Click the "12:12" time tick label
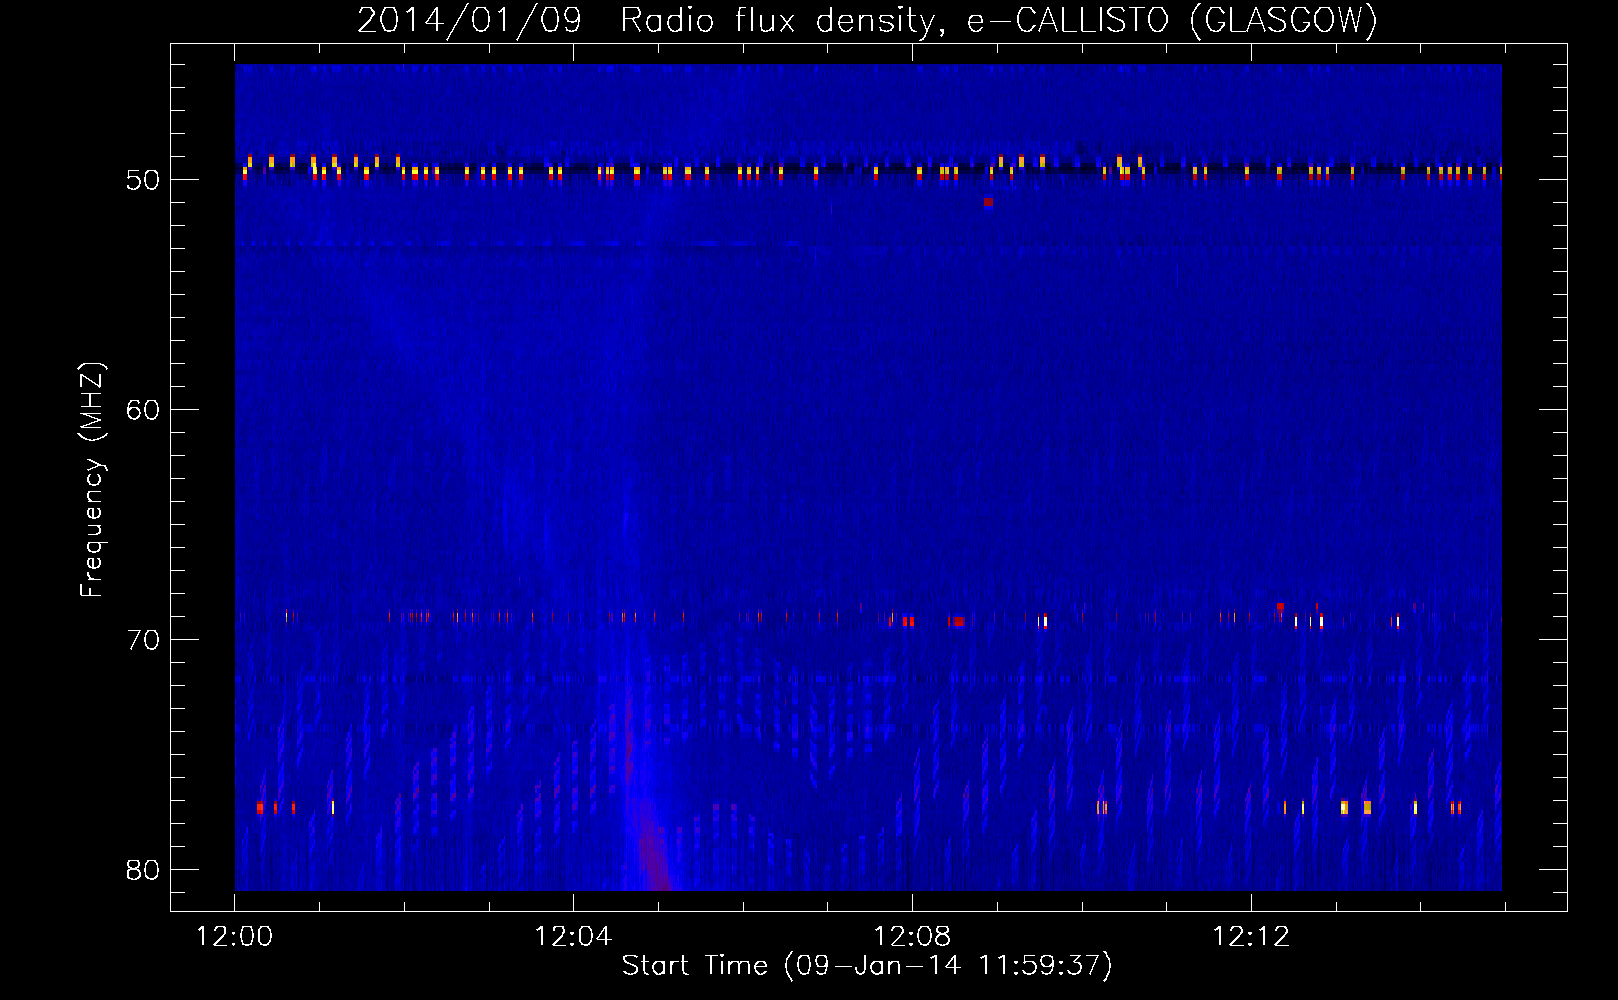Screen dimensions: 1618x1000 pyautogui.click(x=1251, y=937)
